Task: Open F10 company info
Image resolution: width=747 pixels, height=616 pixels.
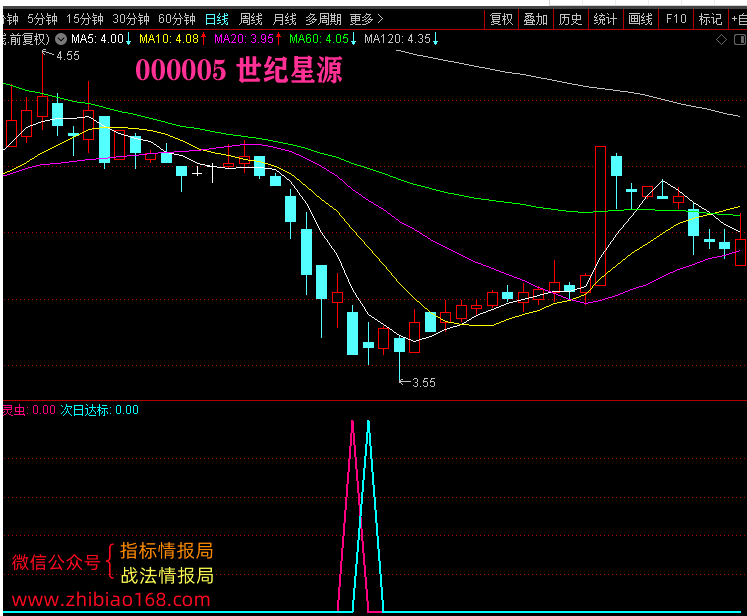Action: 676,19
